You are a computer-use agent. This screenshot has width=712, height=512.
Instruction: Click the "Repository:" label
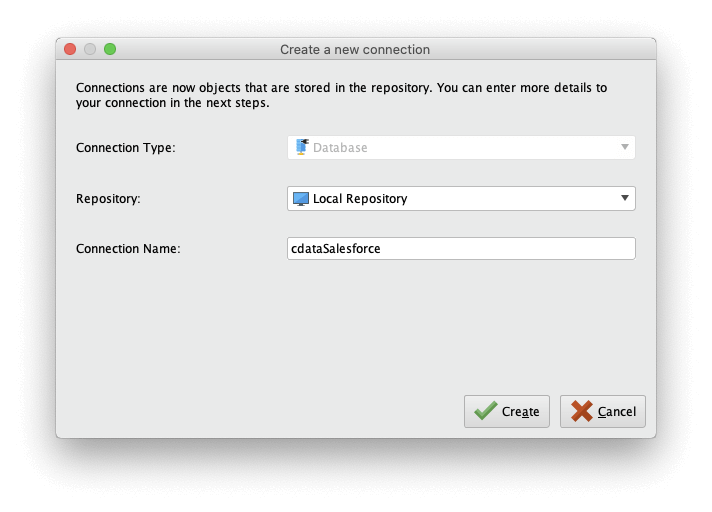pyautogui.click(x=108, y=199)
